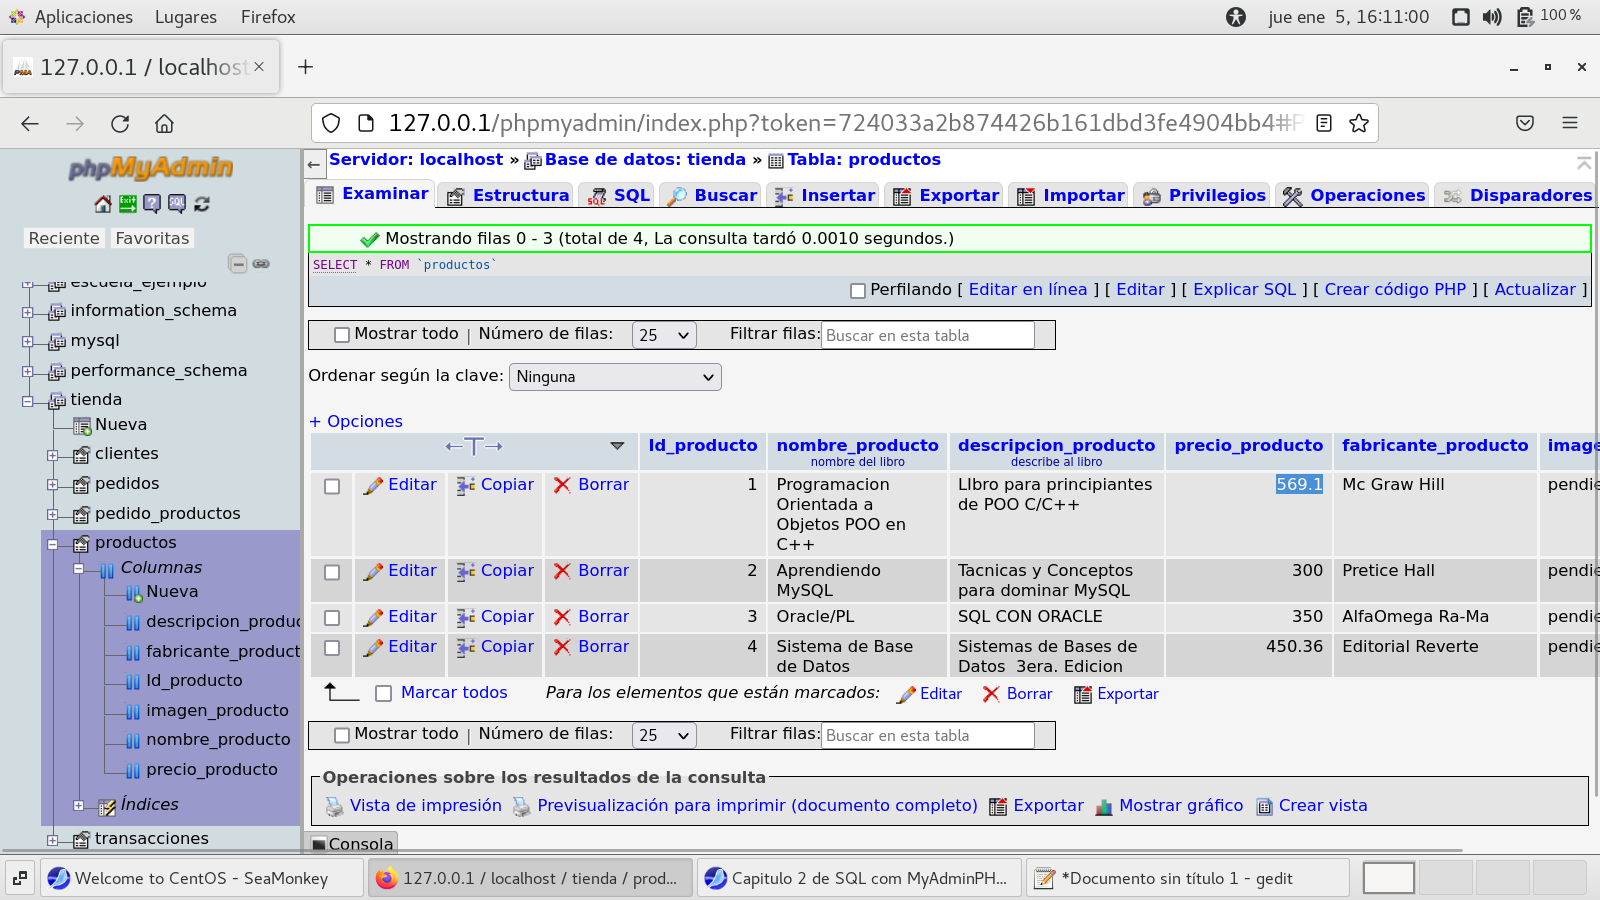Click the chart icon for Mostrar gráfico
This screenshot has width=1600, height=900.
point(1104,807)
